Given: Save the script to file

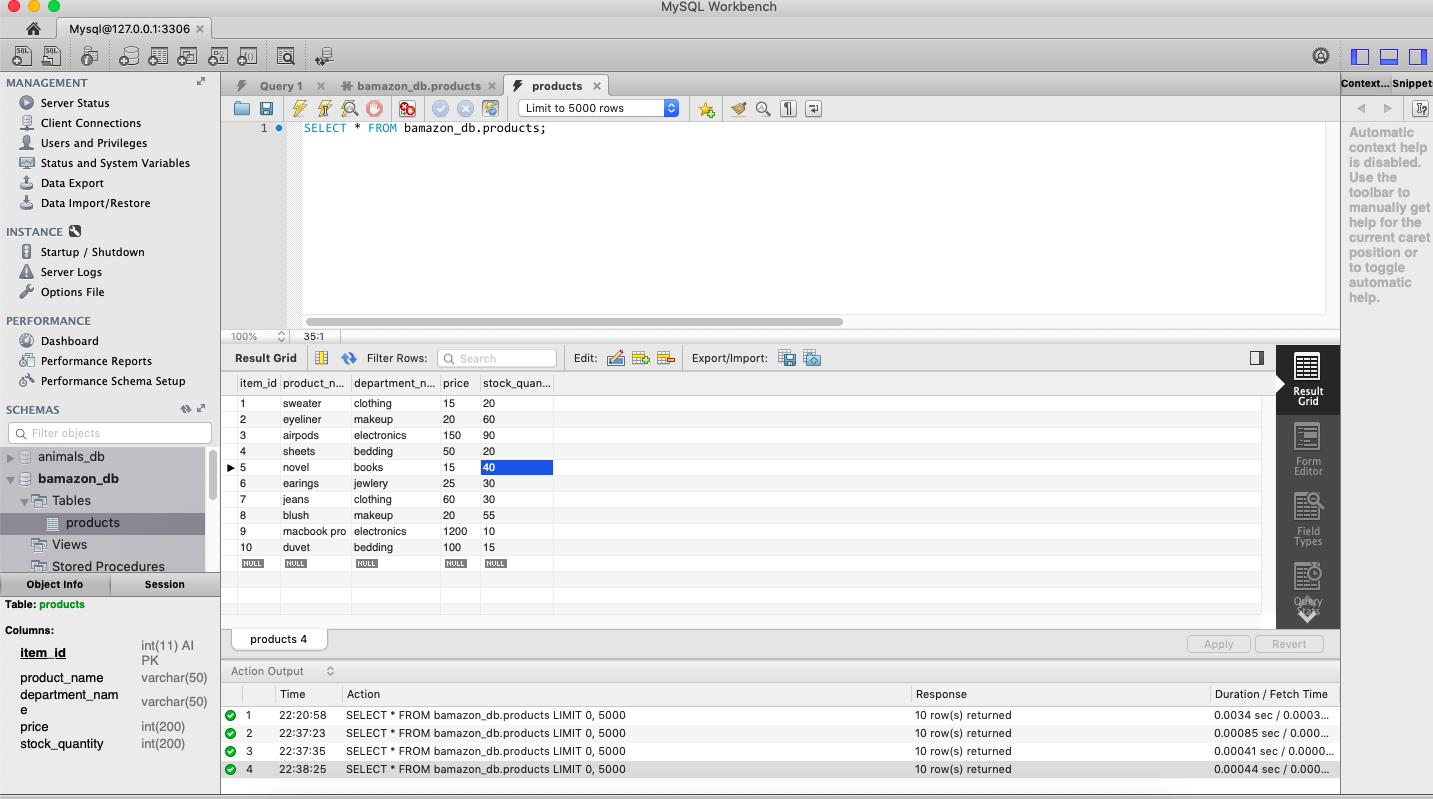Looking at the screenshot, I should click(x=266, y=108).
